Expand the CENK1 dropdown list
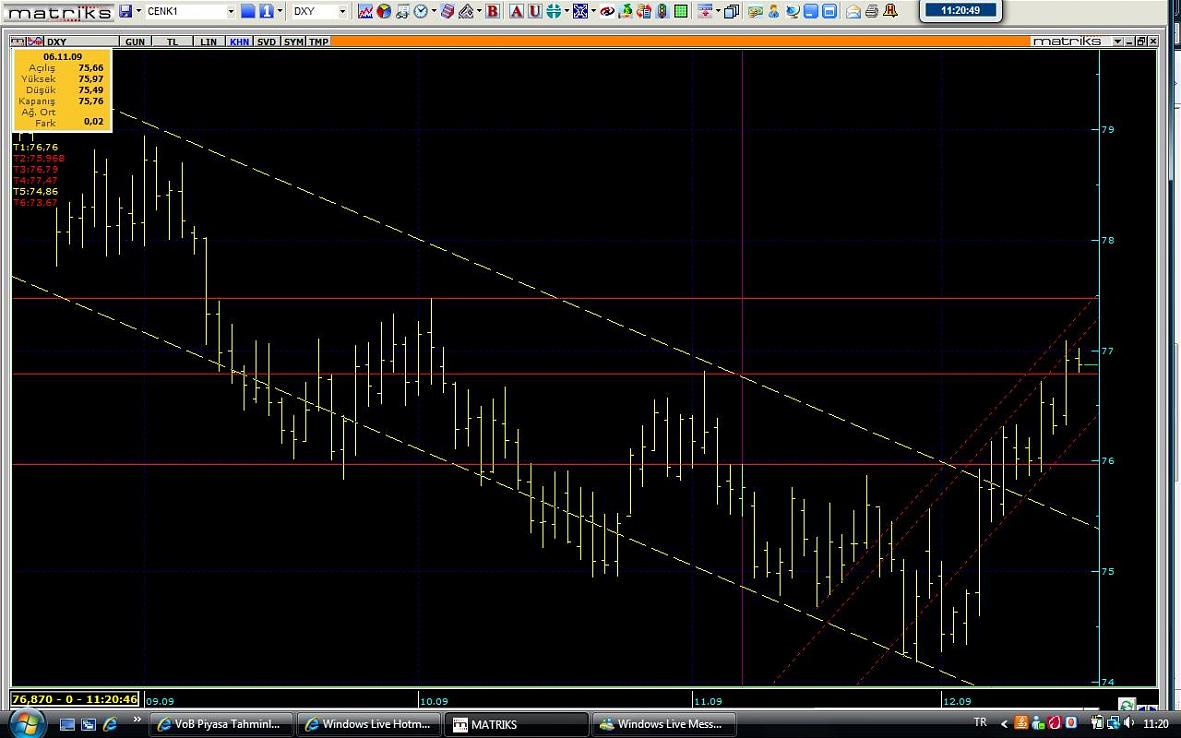The image size is (1181, 738). coord(230,11)
